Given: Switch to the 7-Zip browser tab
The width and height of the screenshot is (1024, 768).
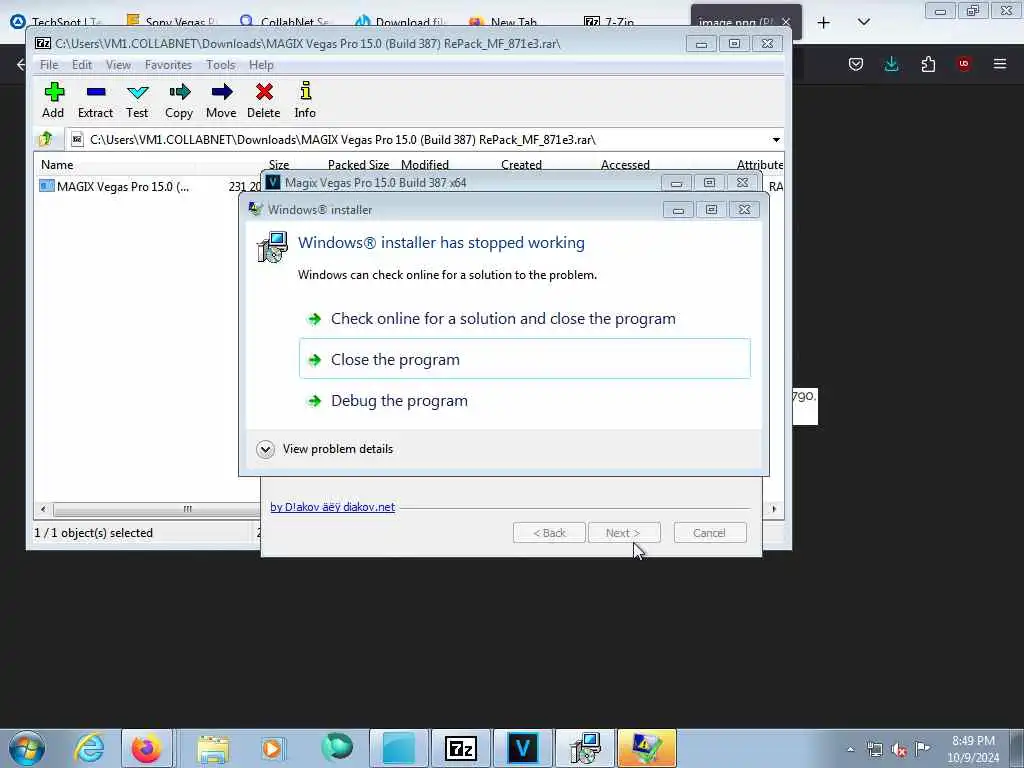Looking at the screenshot, I should pos(609,22).
